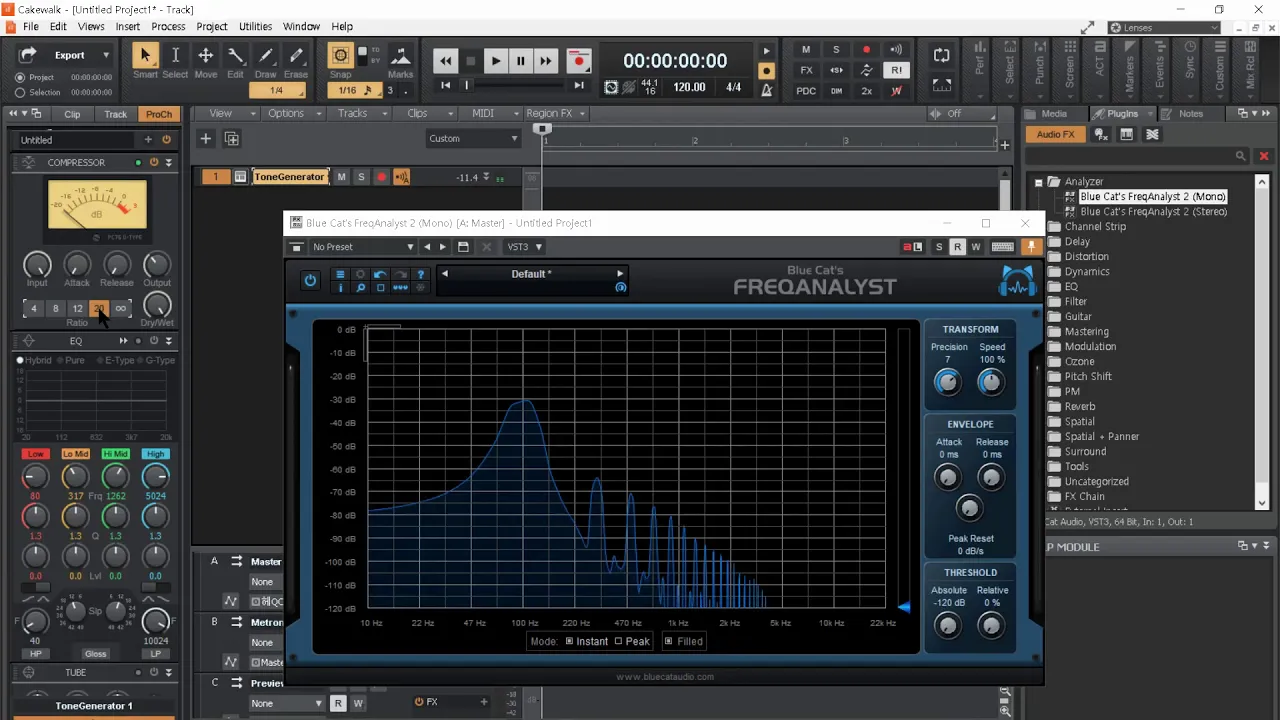
Task: Mute the ToneGenerator track
Action: click(x=341, y=177)
